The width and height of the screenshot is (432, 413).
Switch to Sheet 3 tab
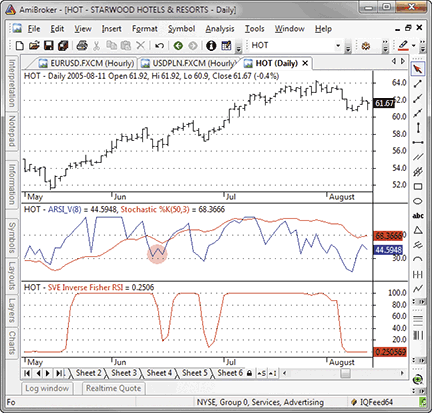(x=124, y=373)
